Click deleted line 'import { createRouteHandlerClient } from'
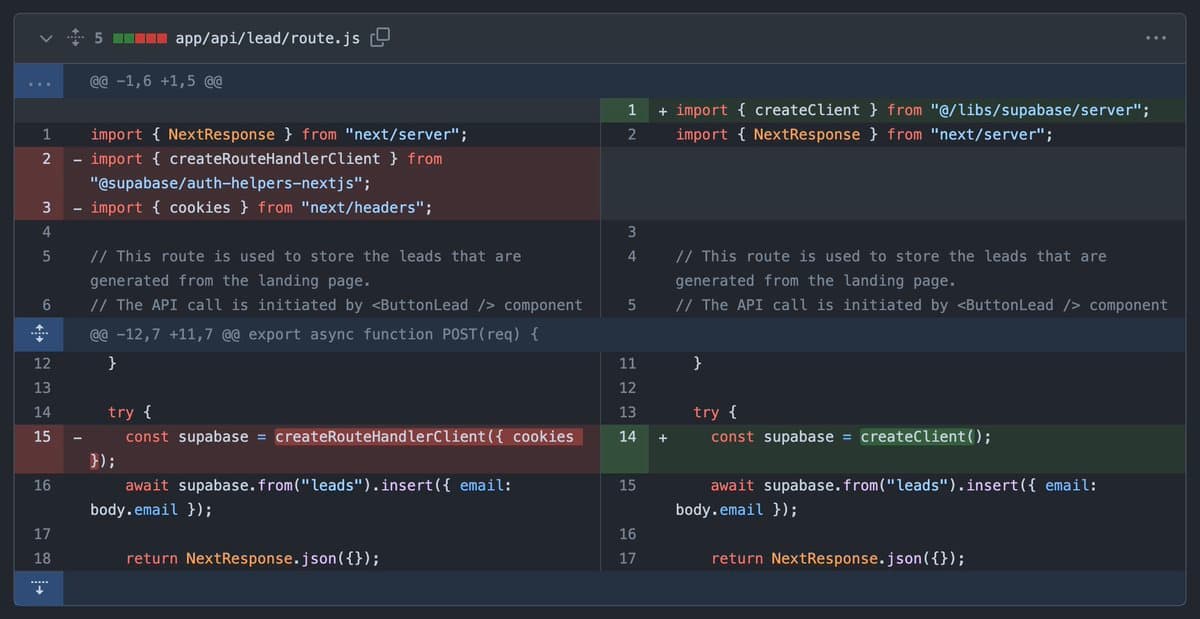 pyautogui.click(x=266, y=159)
